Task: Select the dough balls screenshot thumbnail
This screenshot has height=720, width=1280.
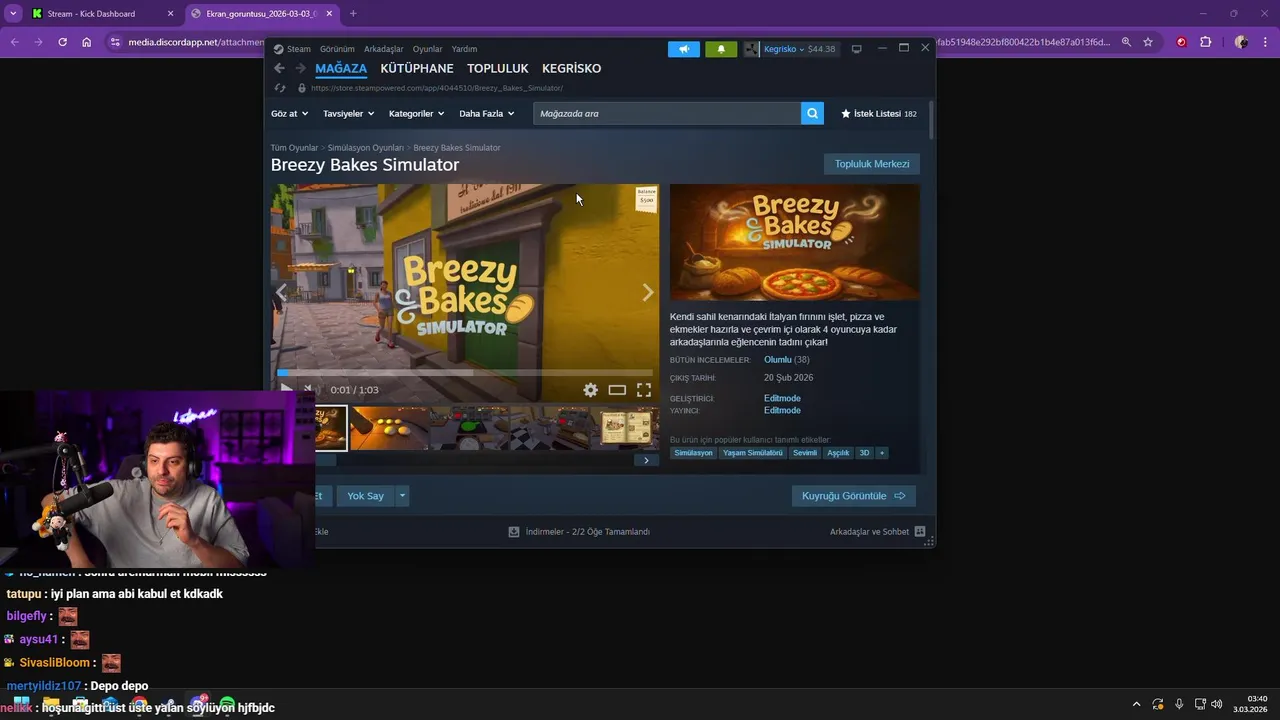Action: click(x=390, y=428)
